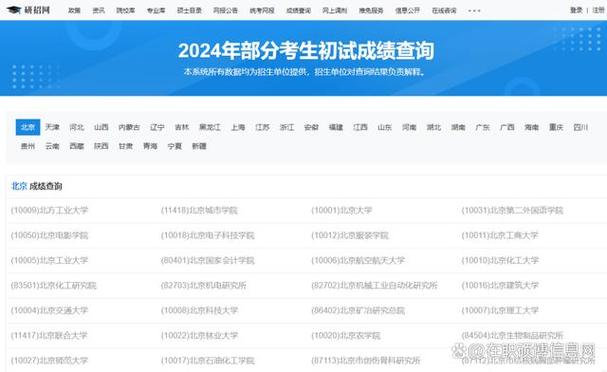Open 硕士目录 in the navigation bar
607x372 pixels.
(189, 10)
